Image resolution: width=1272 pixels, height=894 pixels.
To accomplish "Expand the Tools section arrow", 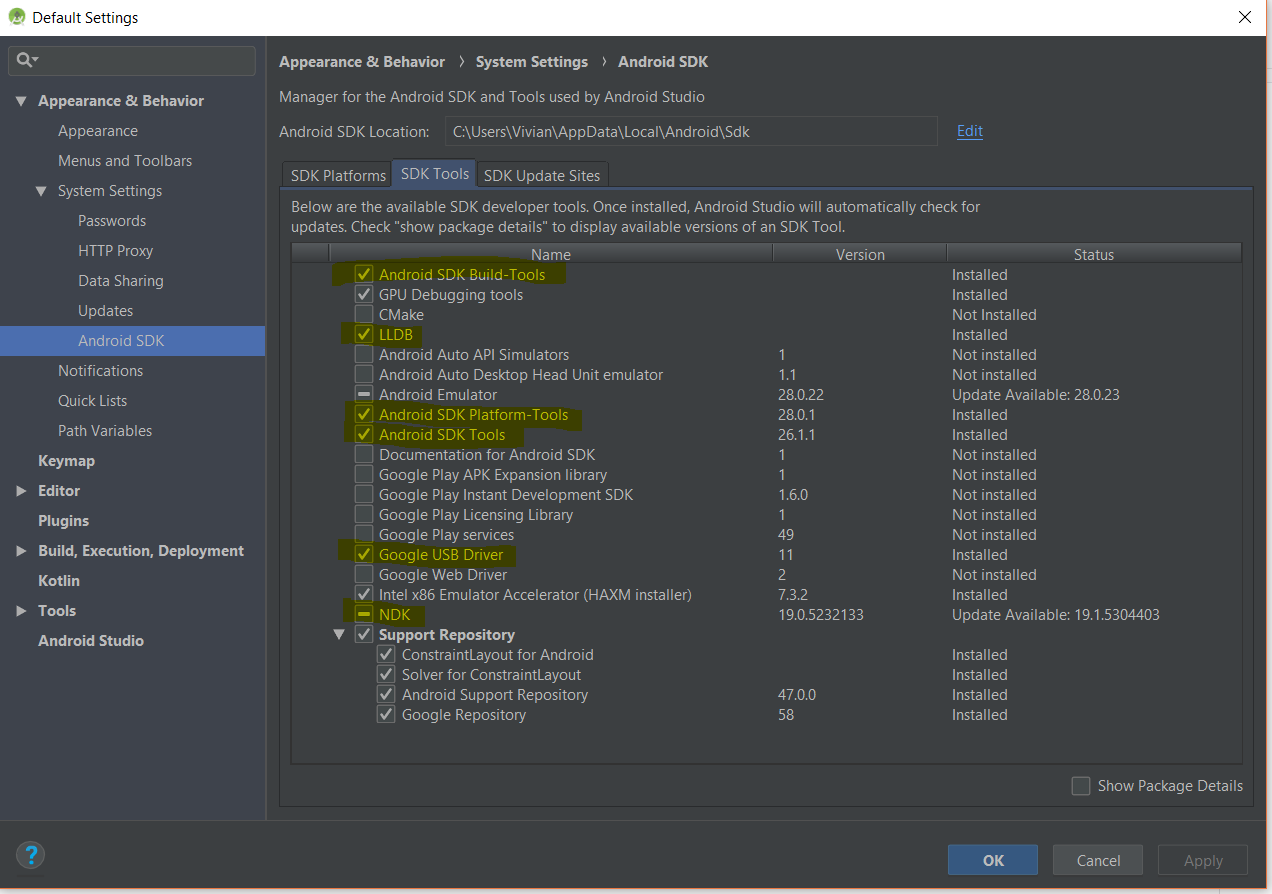I will pos(21,611).
